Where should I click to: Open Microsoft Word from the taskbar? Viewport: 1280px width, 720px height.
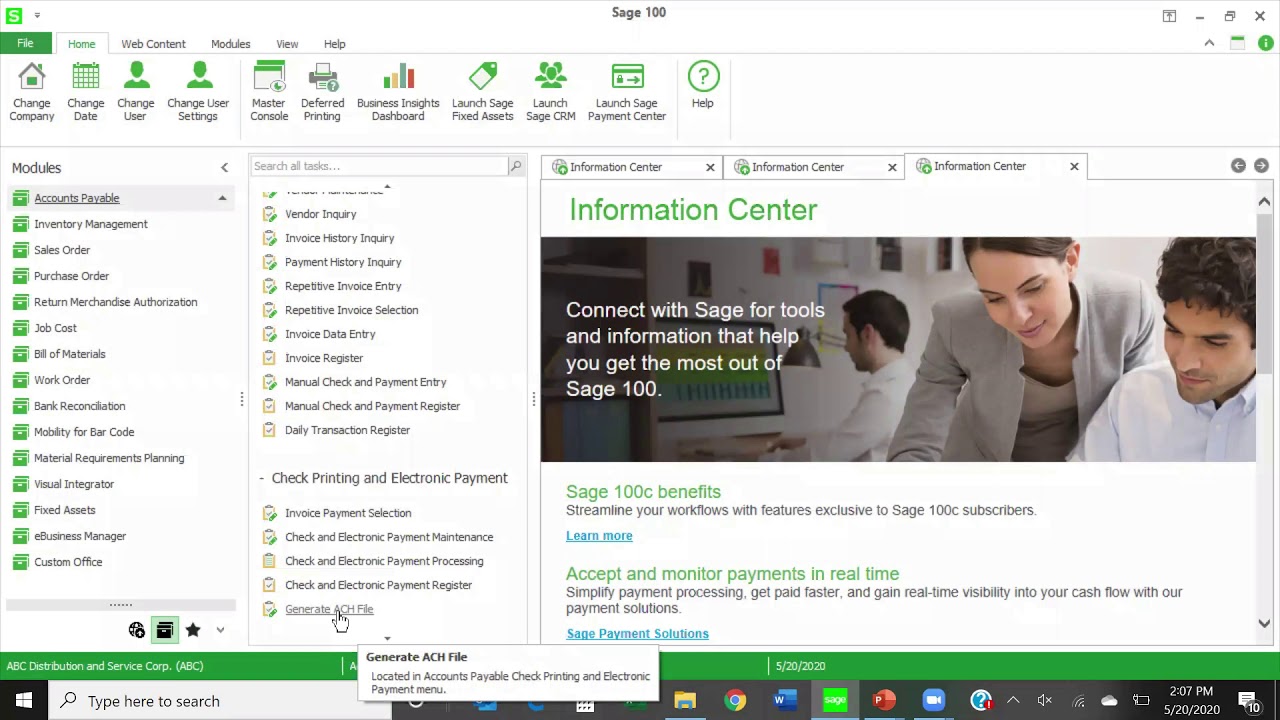point(784,700)
